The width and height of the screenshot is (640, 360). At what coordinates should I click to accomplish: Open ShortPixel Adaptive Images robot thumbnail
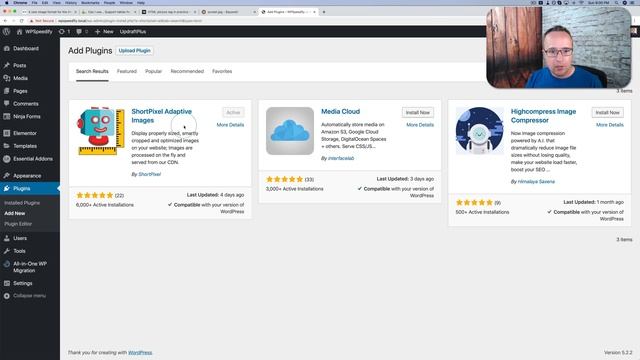[100, 131]
